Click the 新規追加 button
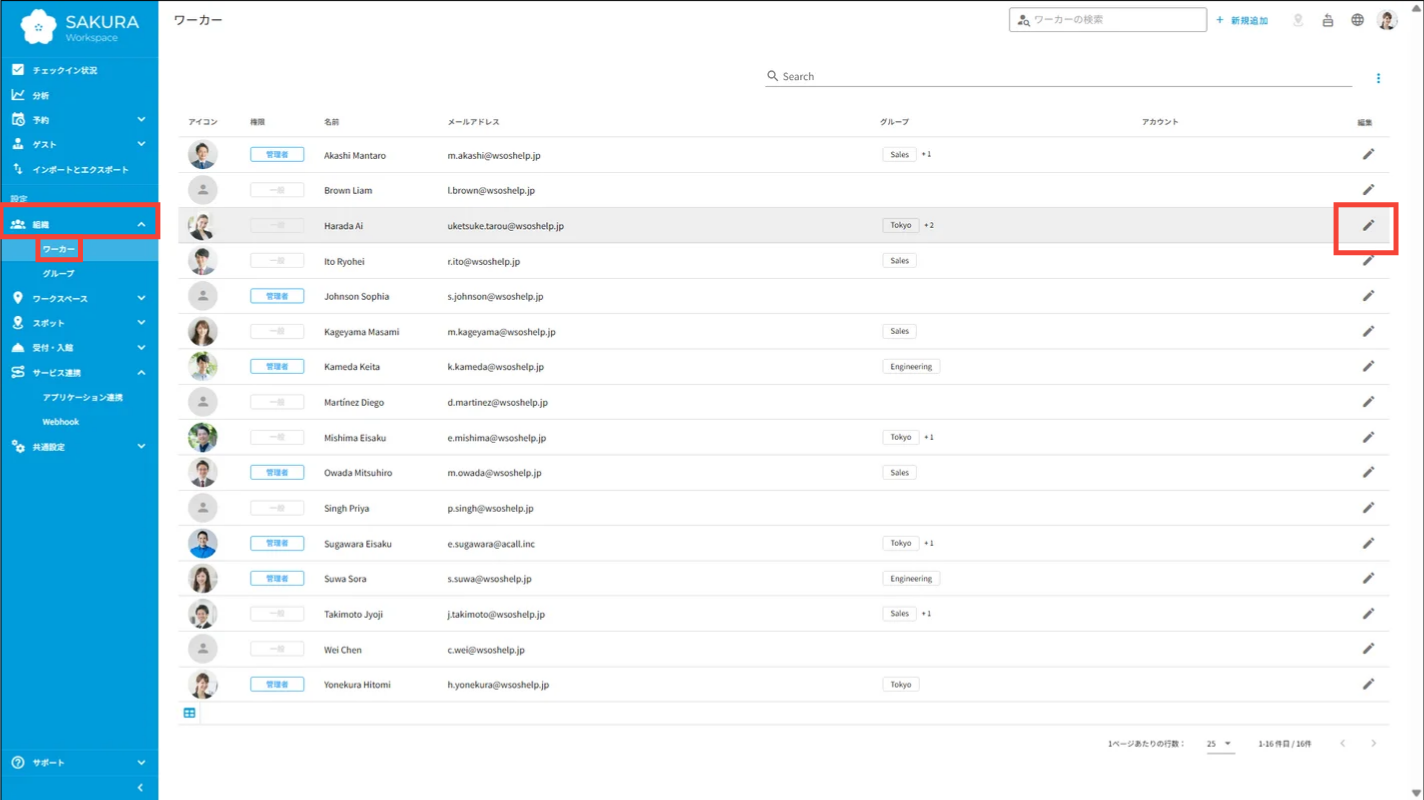This screenshot has height=800, width=1424. (x=1242, y=20)
